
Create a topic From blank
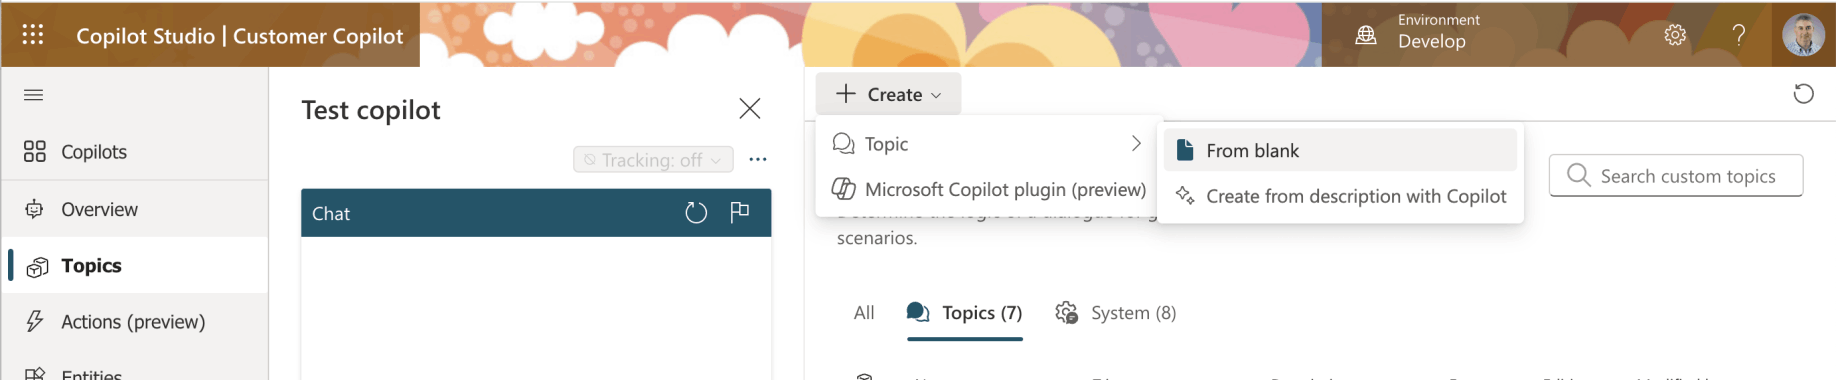tap(1340, 150)
